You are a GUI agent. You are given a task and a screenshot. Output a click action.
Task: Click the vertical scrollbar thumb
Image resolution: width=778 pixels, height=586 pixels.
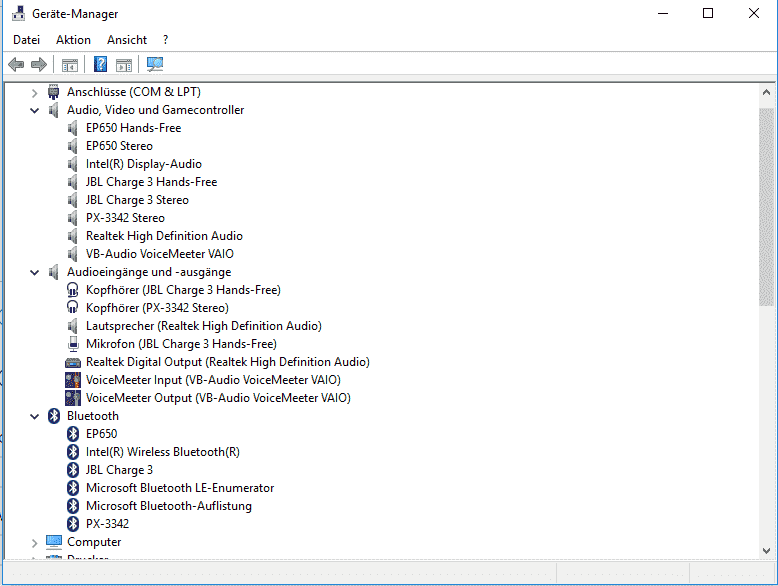pyautogui.click(x=766, y=207)
